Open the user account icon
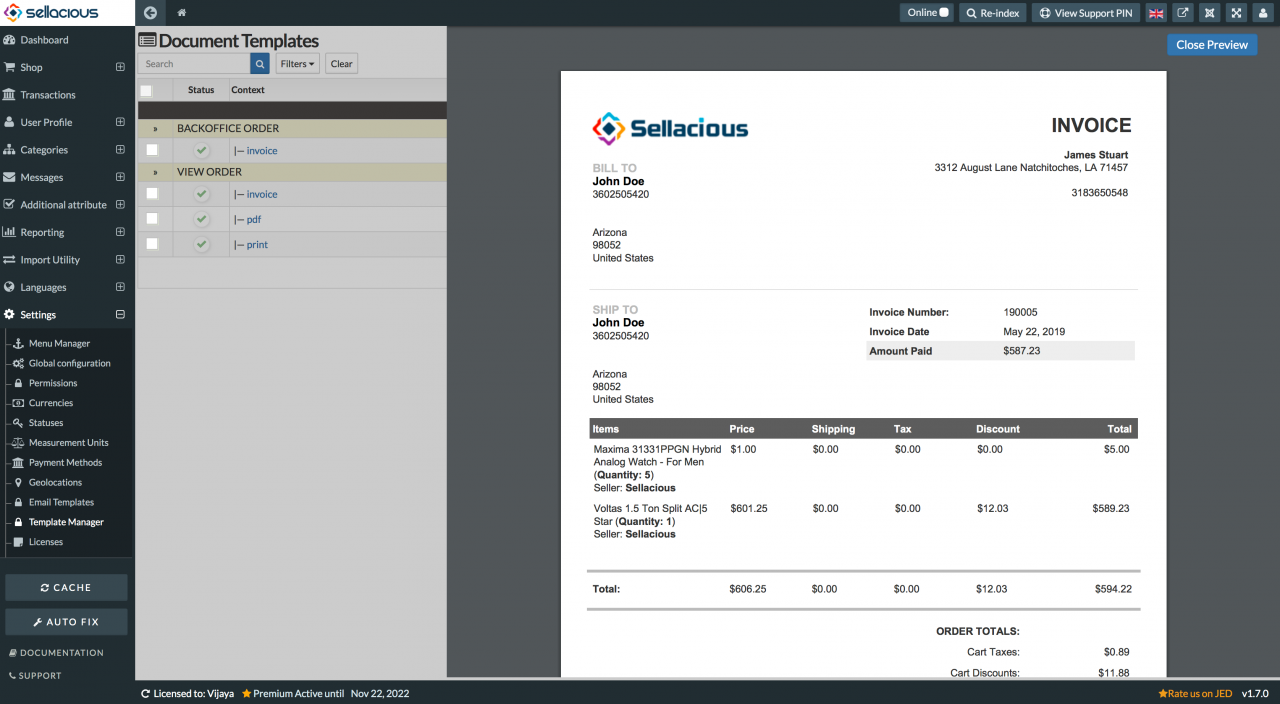This screenshot has width=1280, height=704. pyautogui.click(x=1264, y=13)
